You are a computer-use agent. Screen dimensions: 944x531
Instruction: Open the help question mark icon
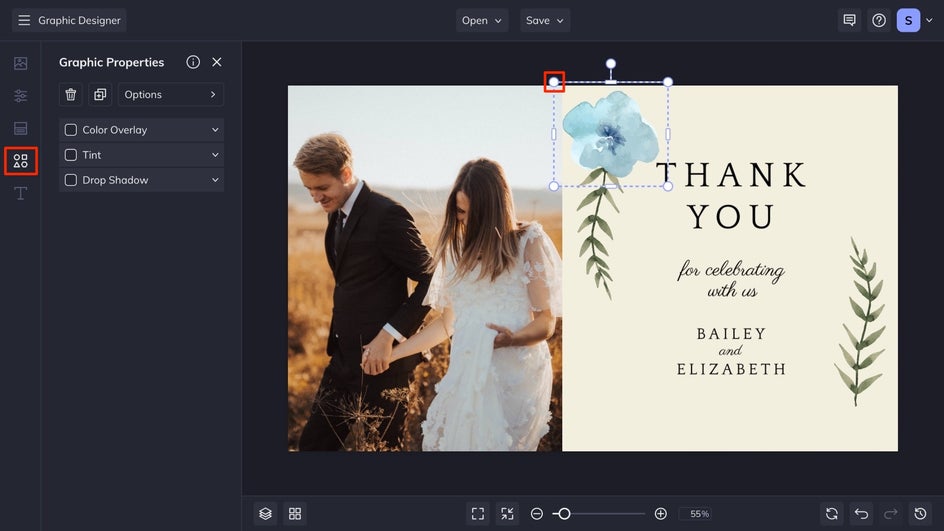coord(879,20)
